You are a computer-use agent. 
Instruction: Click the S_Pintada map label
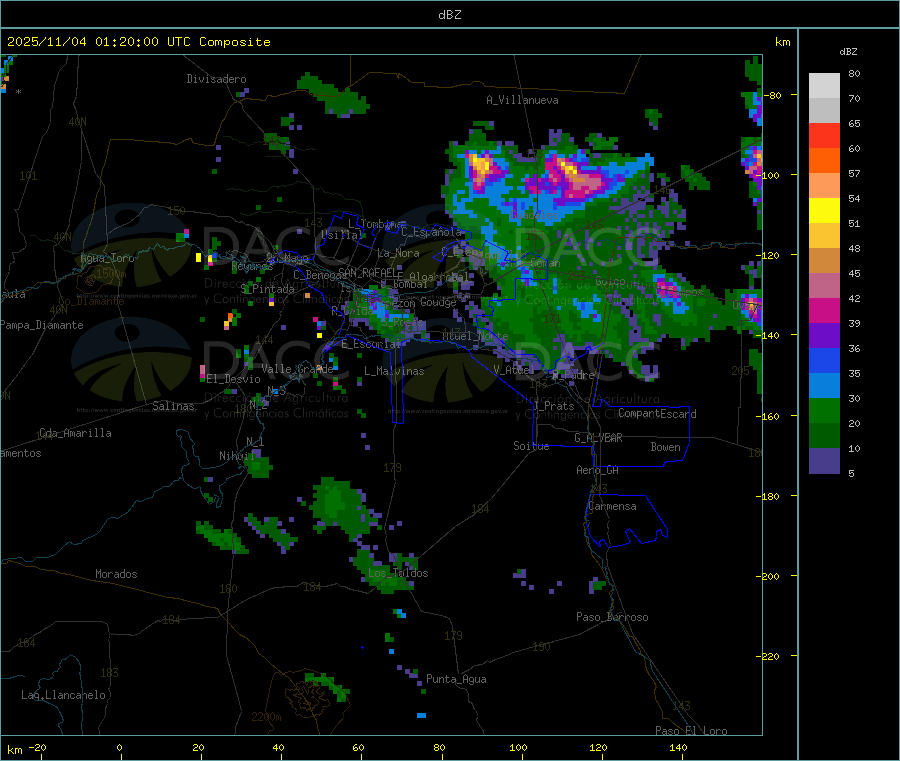pyautogui.click(x=267, y=289)
